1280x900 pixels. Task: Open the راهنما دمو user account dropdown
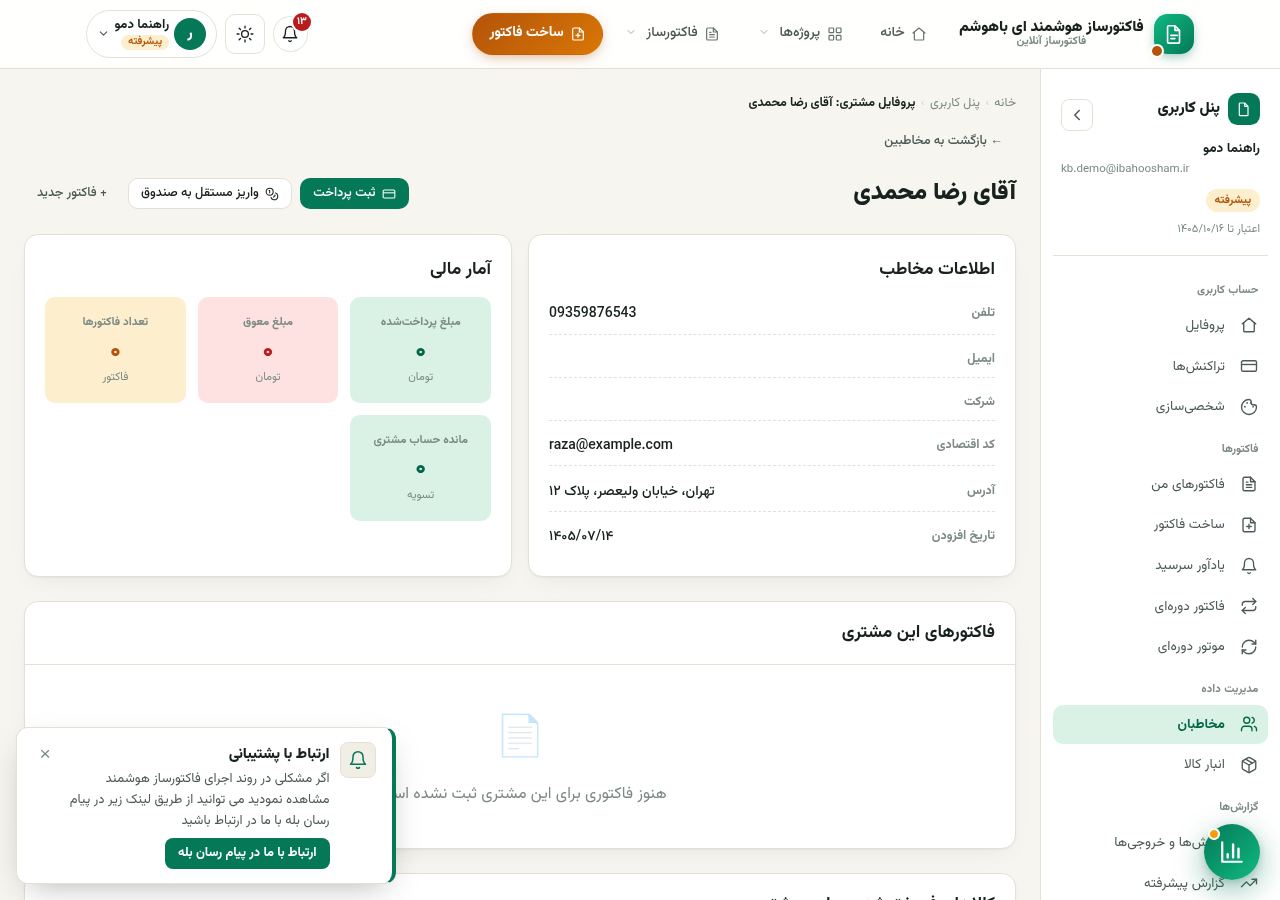tap(152, 34)
